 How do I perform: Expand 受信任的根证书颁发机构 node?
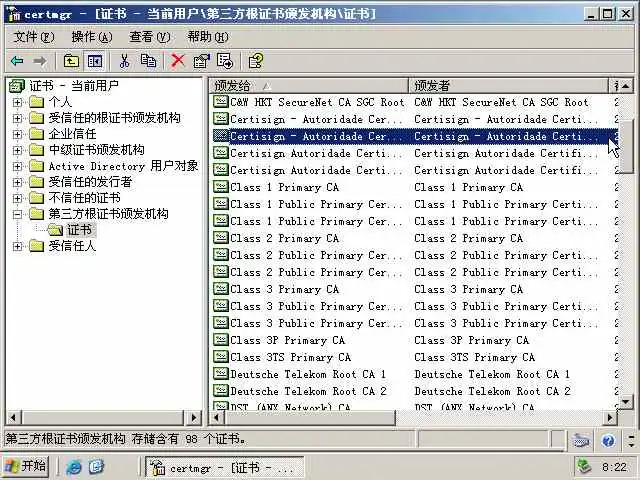17,118
